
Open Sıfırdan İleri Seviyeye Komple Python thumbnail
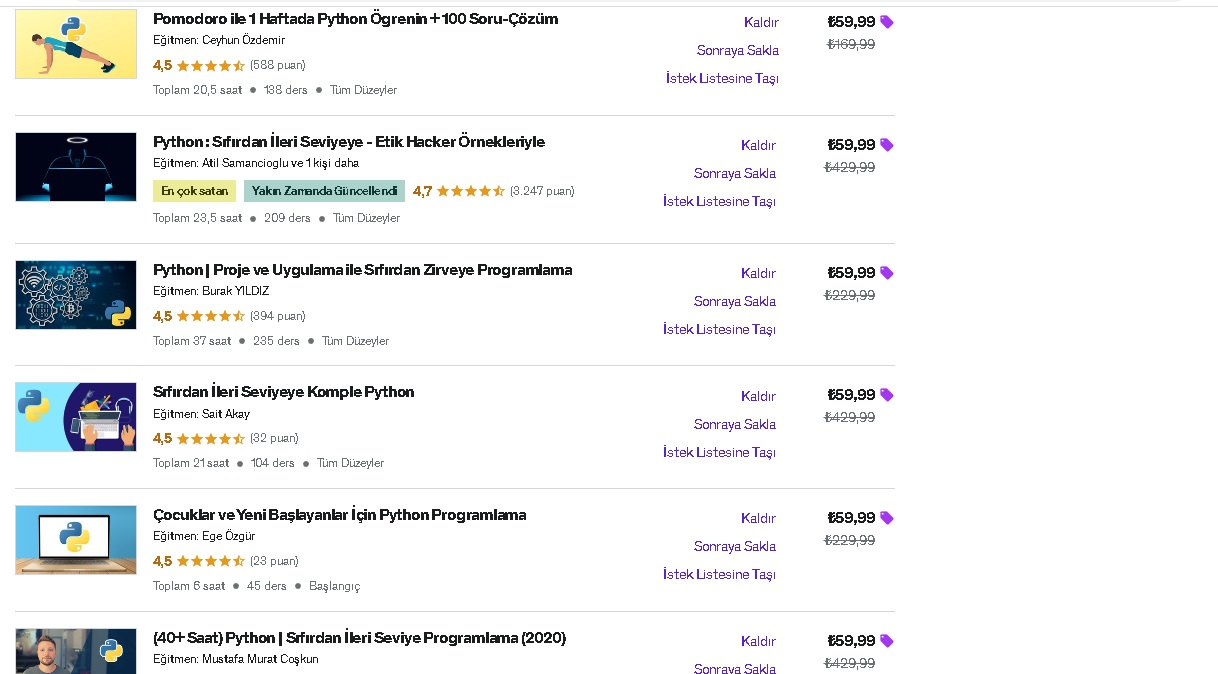[76, 417]
